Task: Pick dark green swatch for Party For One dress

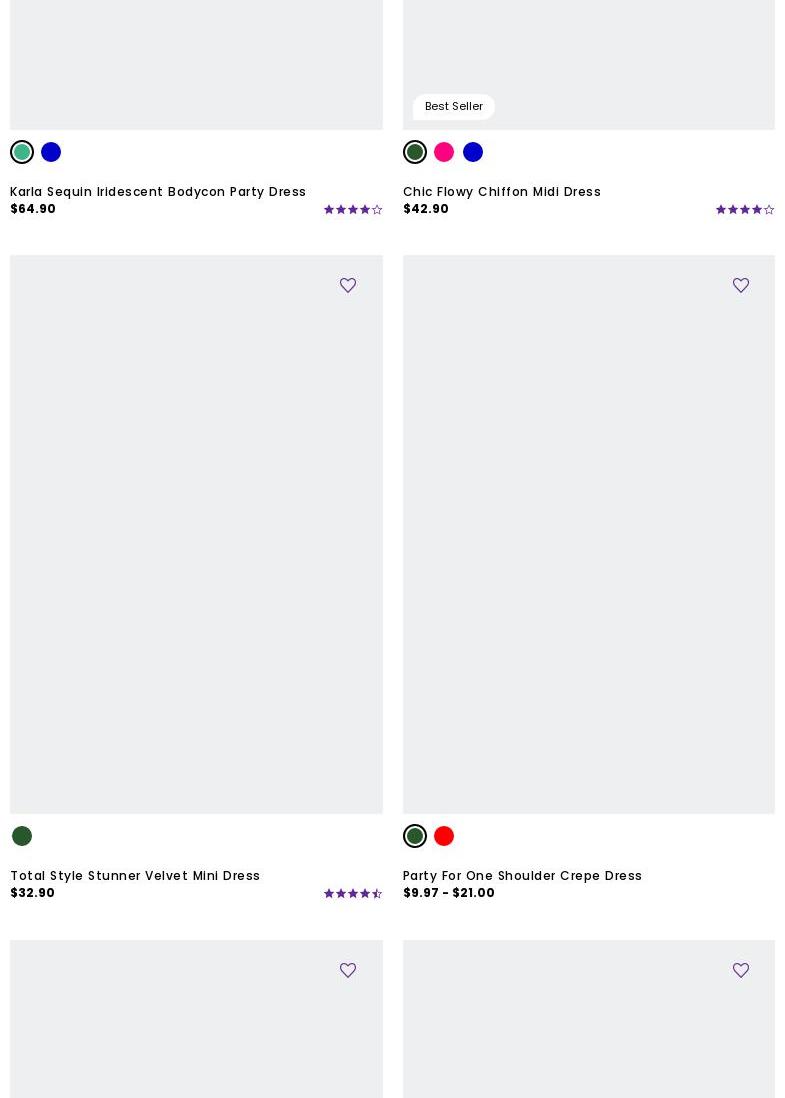Action: click(415, 836)
